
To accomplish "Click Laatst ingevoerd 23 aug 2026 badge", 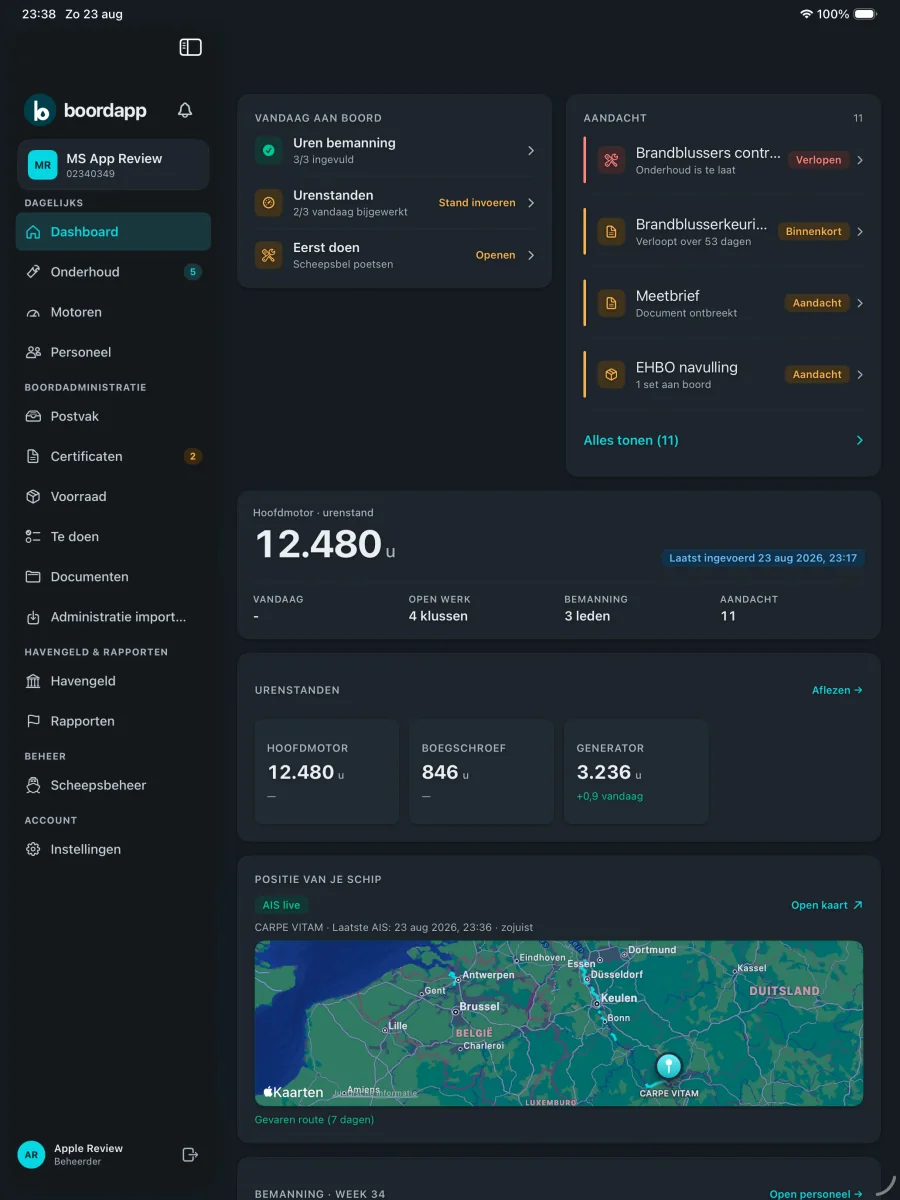I will click(763, 558).
